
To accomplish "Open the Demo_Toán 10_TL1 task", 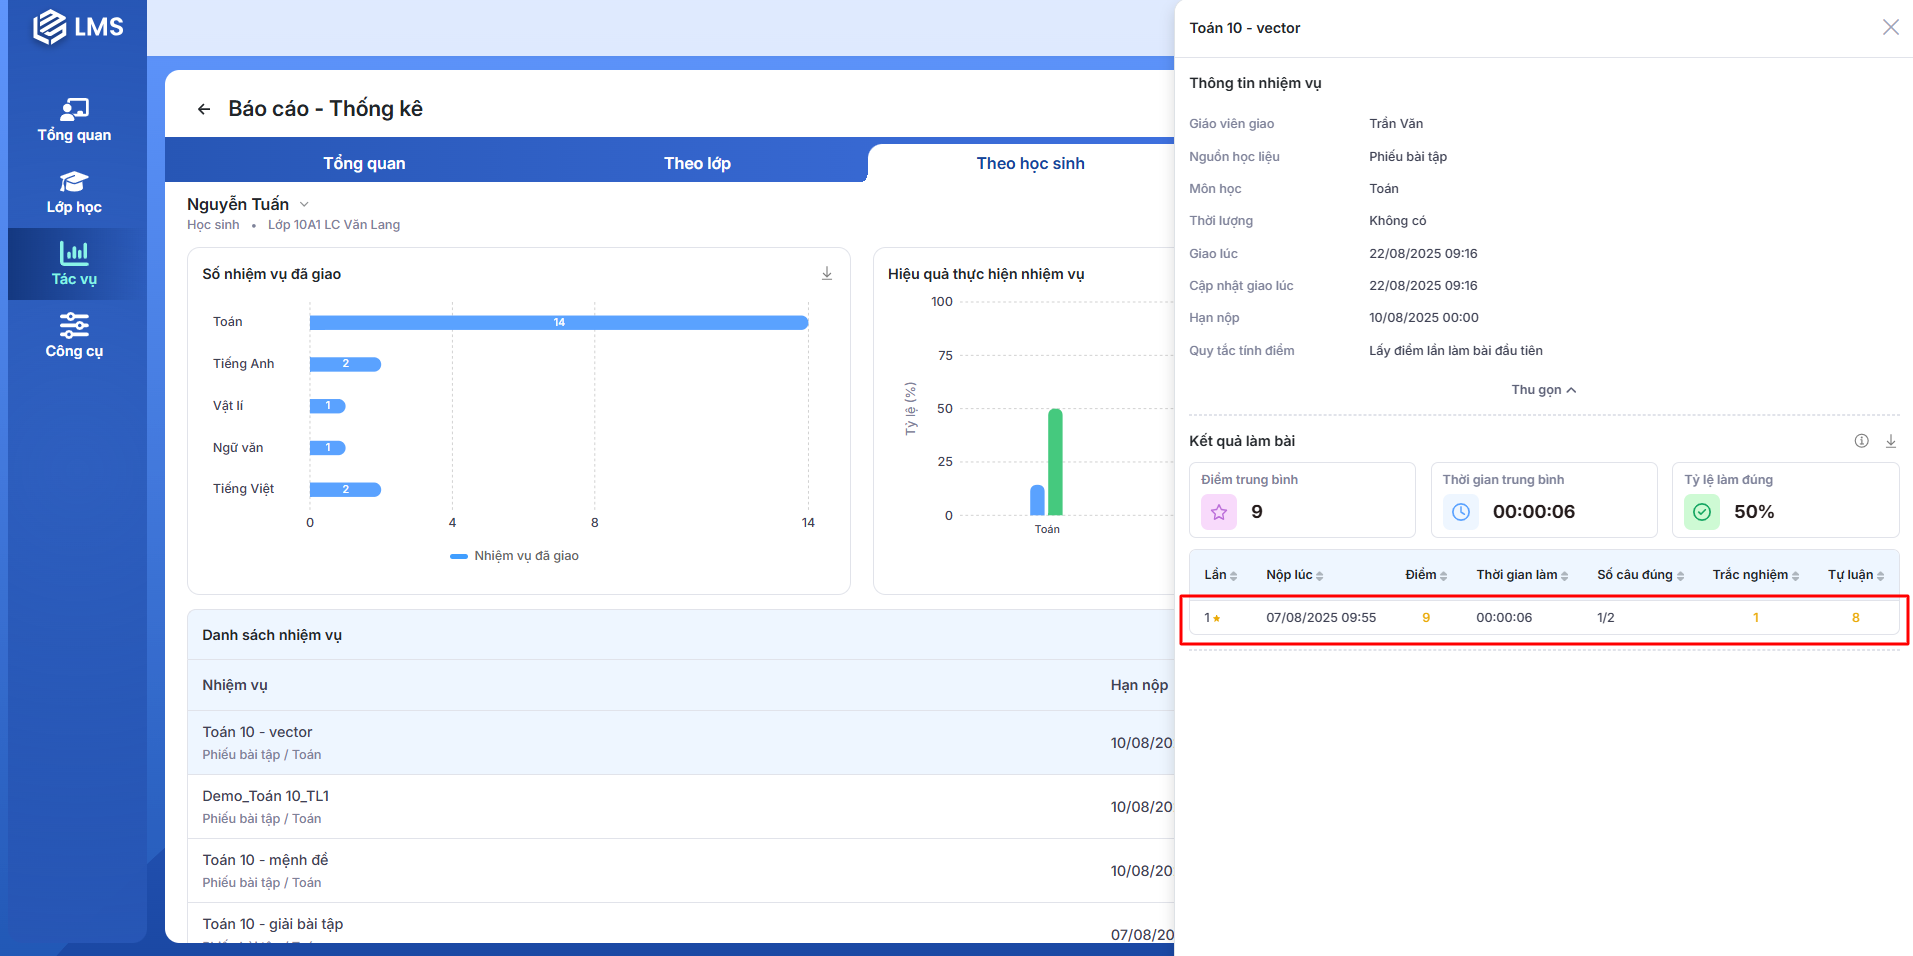I will [266, 796].
